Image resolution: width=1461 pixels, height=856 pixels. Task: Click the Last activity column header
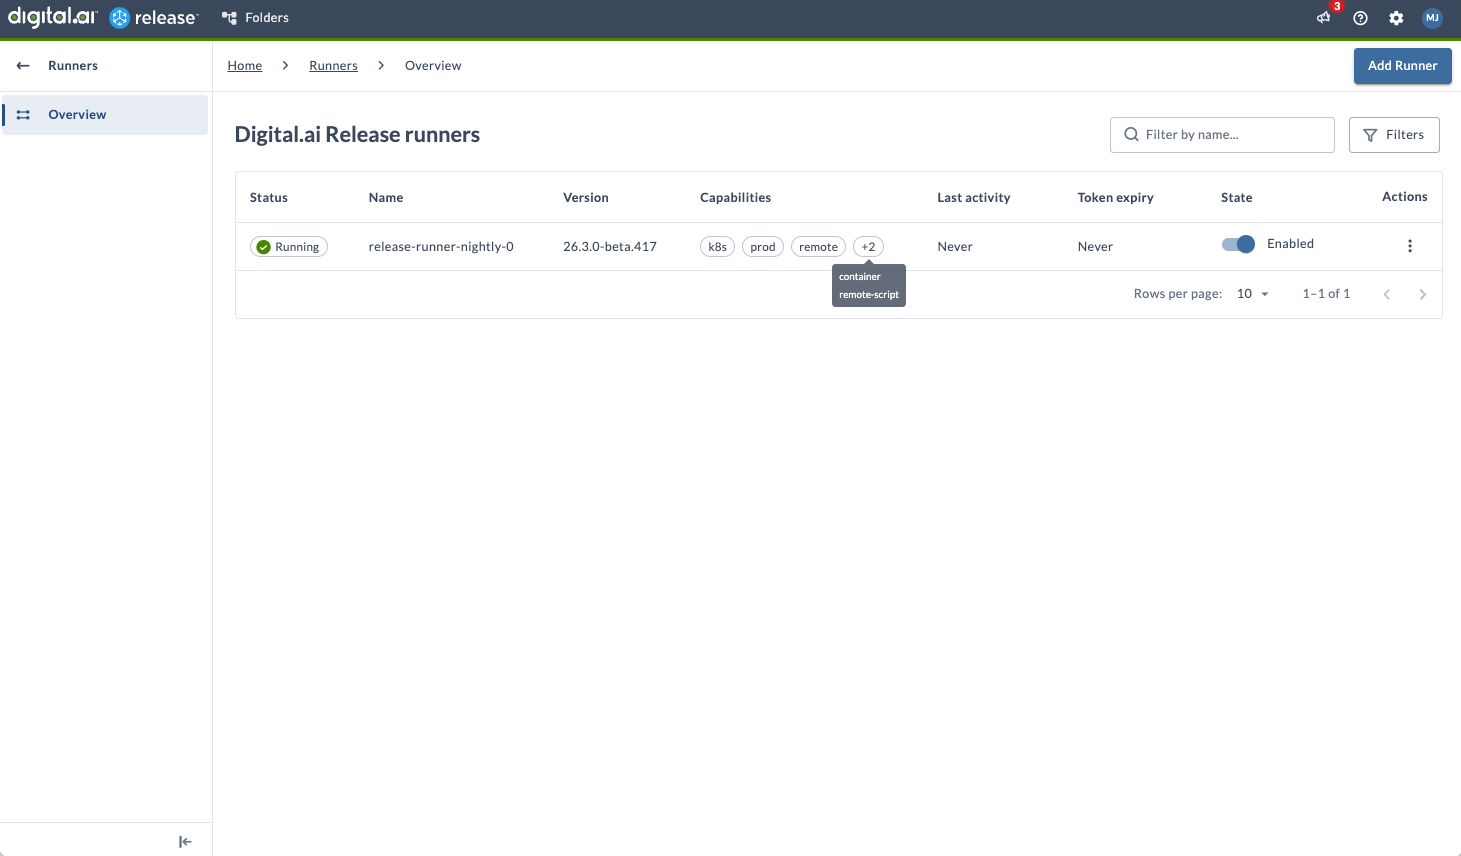click(974, 198)
